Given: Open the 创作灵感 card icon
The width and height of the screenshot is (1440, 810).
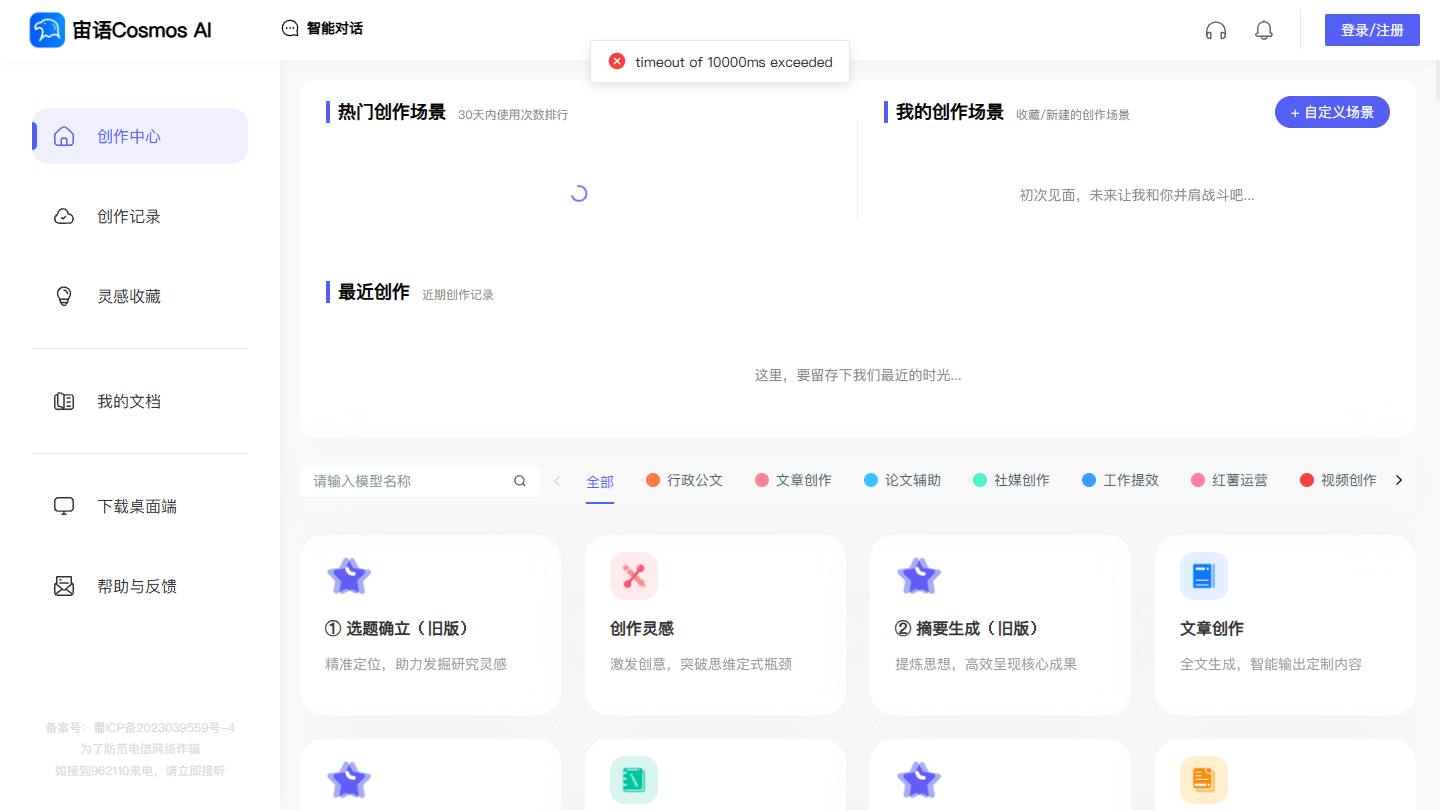Looking at the screenshot, I should tap(634, 576).
